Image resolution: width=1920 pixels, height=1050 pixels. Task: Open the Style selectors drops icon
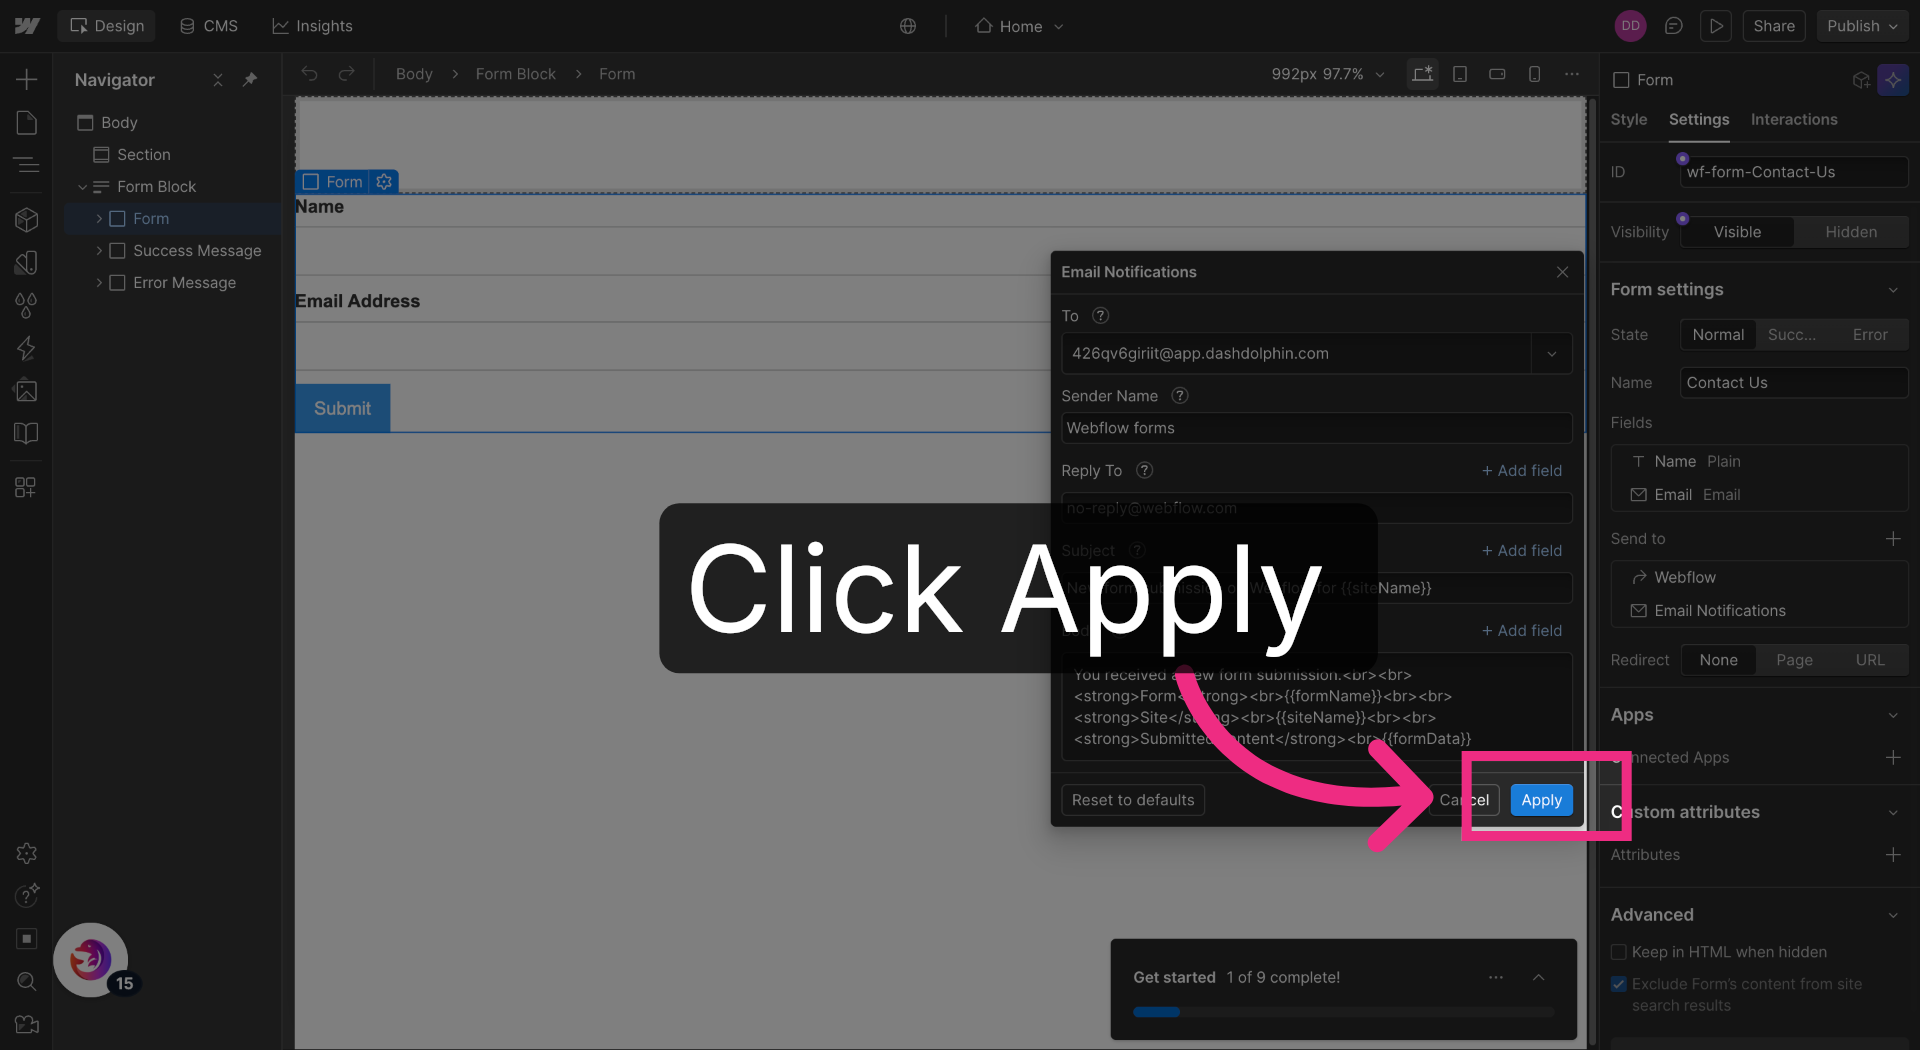coord(27,305)
